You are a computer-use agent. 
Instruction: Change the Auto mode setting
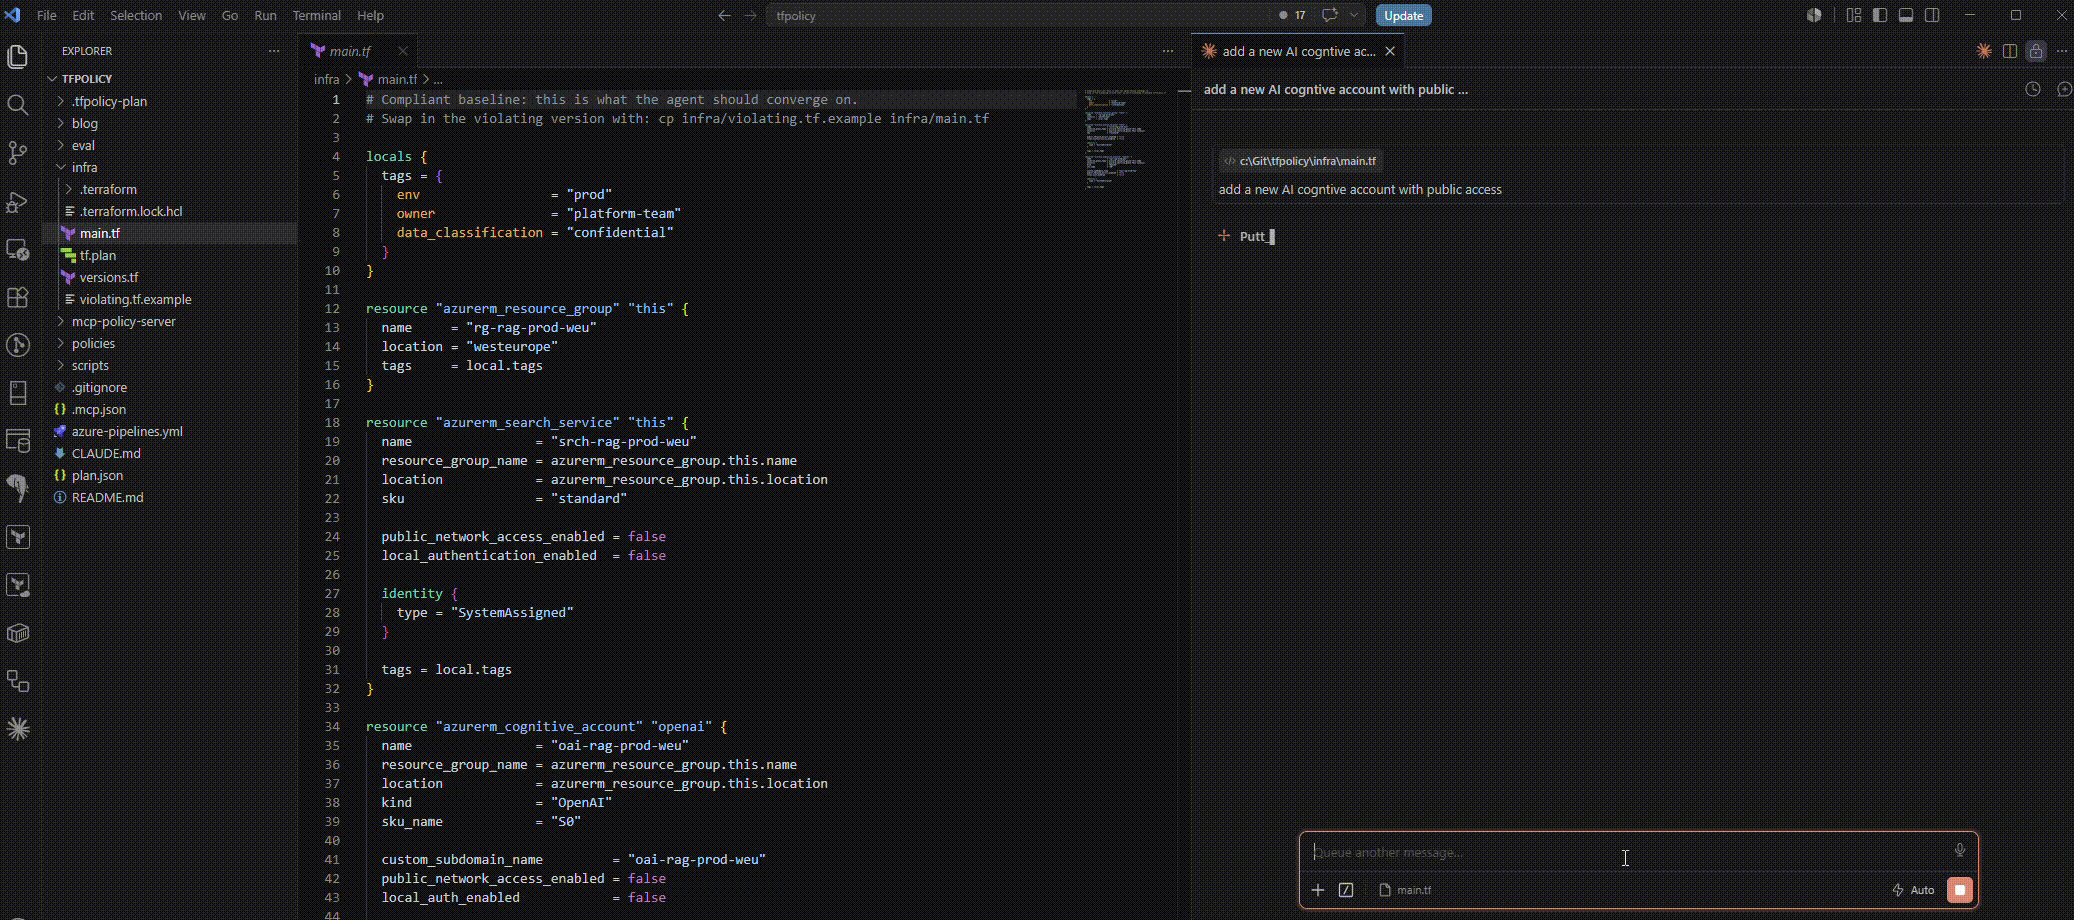point(1913,890)
